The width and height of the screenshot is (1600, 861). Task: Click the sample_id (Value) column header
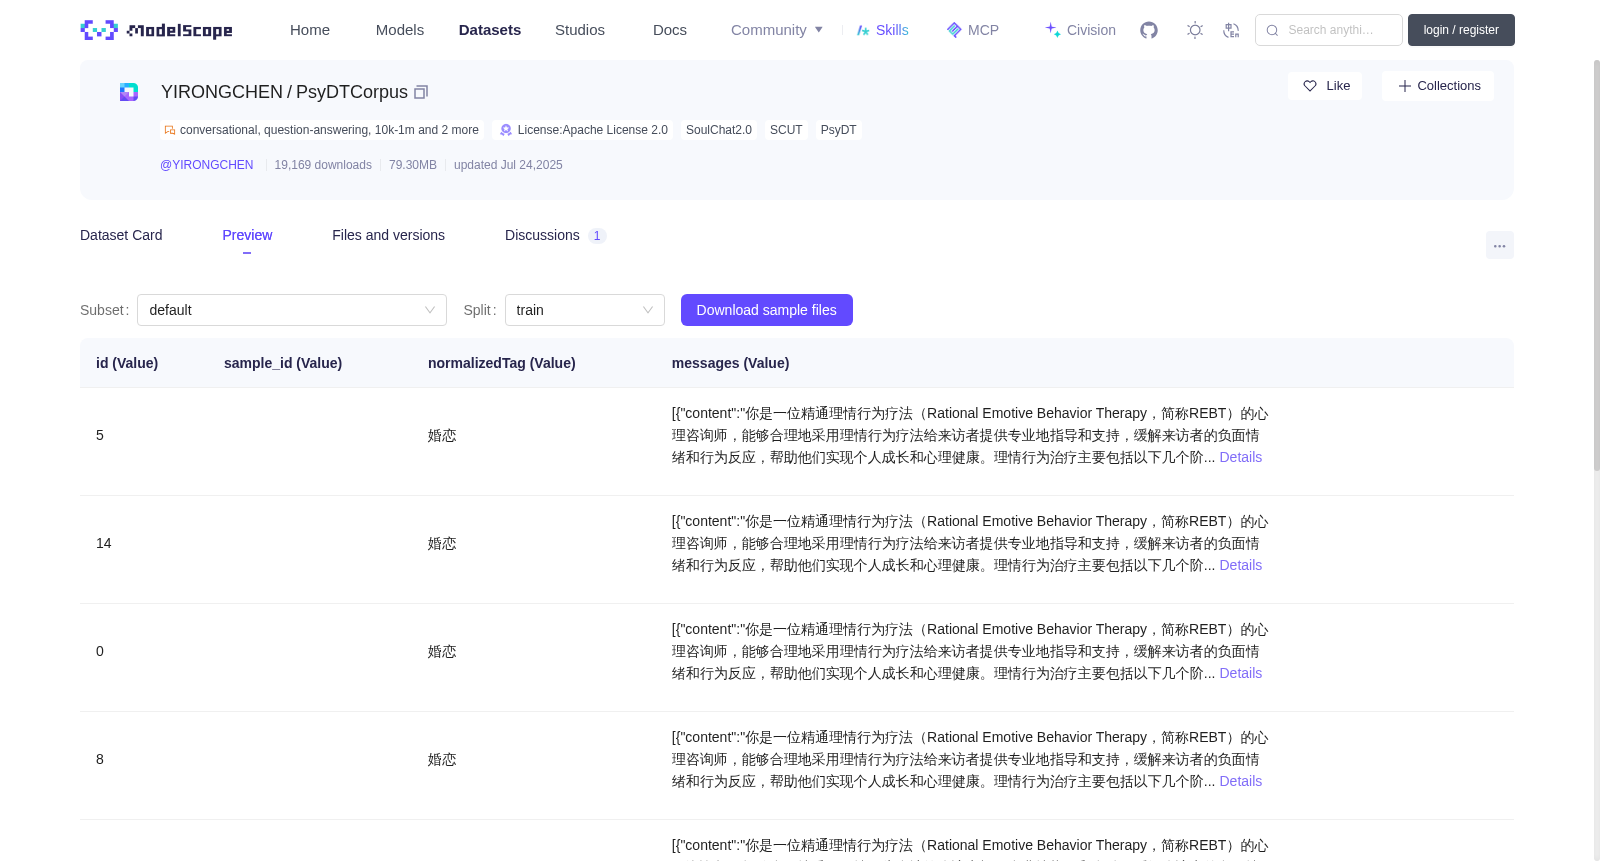point(283,363)
